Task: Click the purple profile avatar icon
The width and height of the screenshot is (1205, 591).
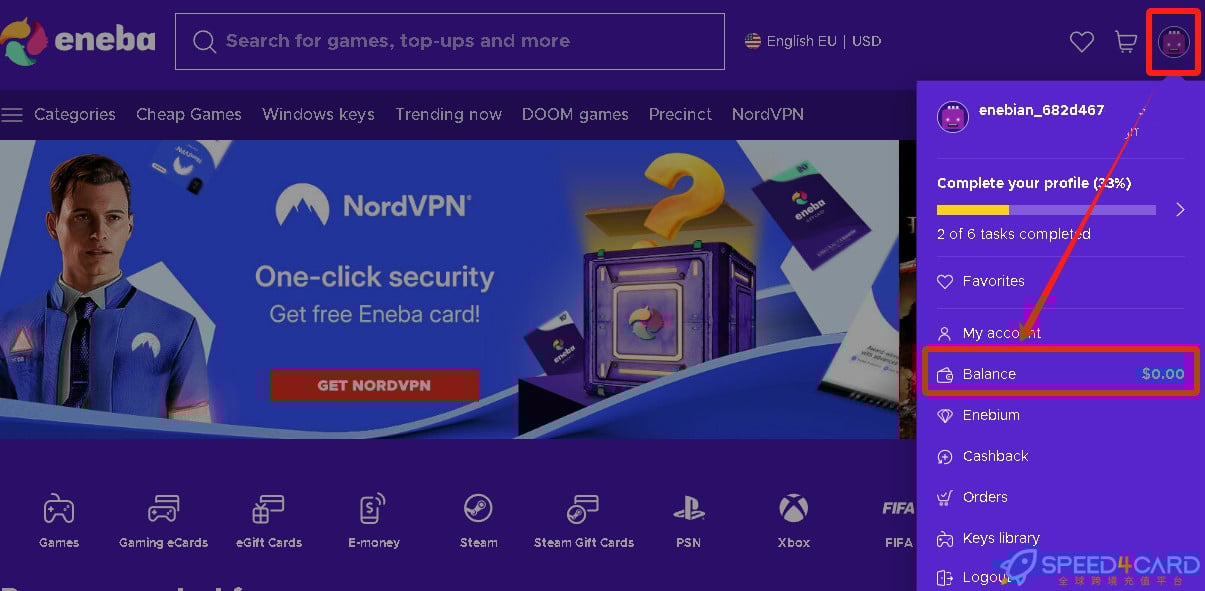Action: (x=1173, y=42)
